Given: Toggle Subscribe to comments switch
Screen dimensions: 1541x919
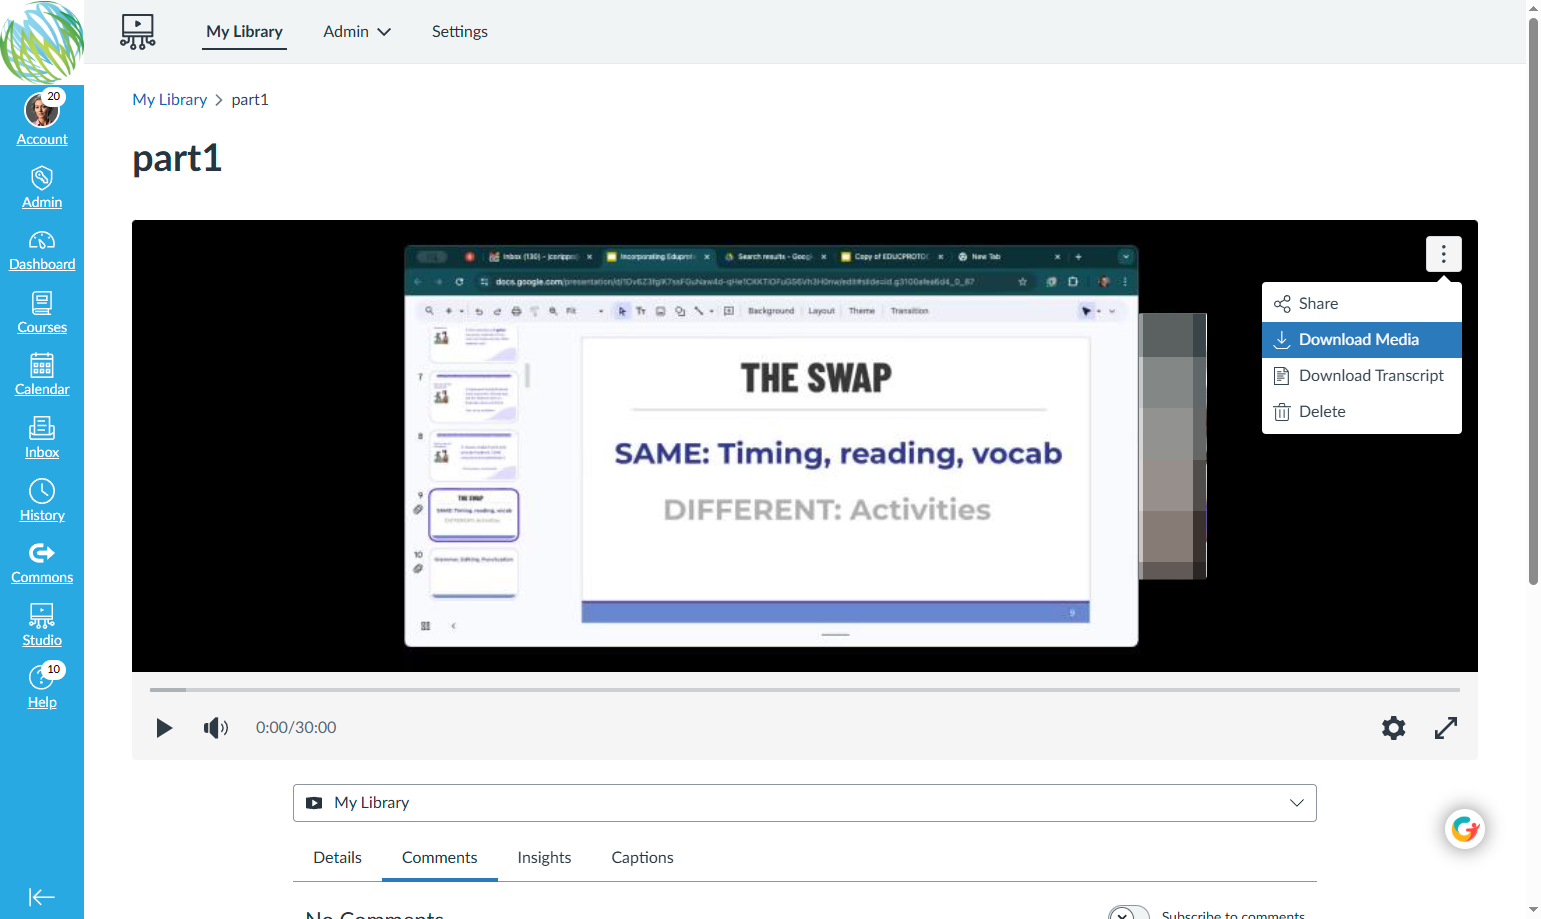Looking at the screenshot, I should pos(1129,915).
